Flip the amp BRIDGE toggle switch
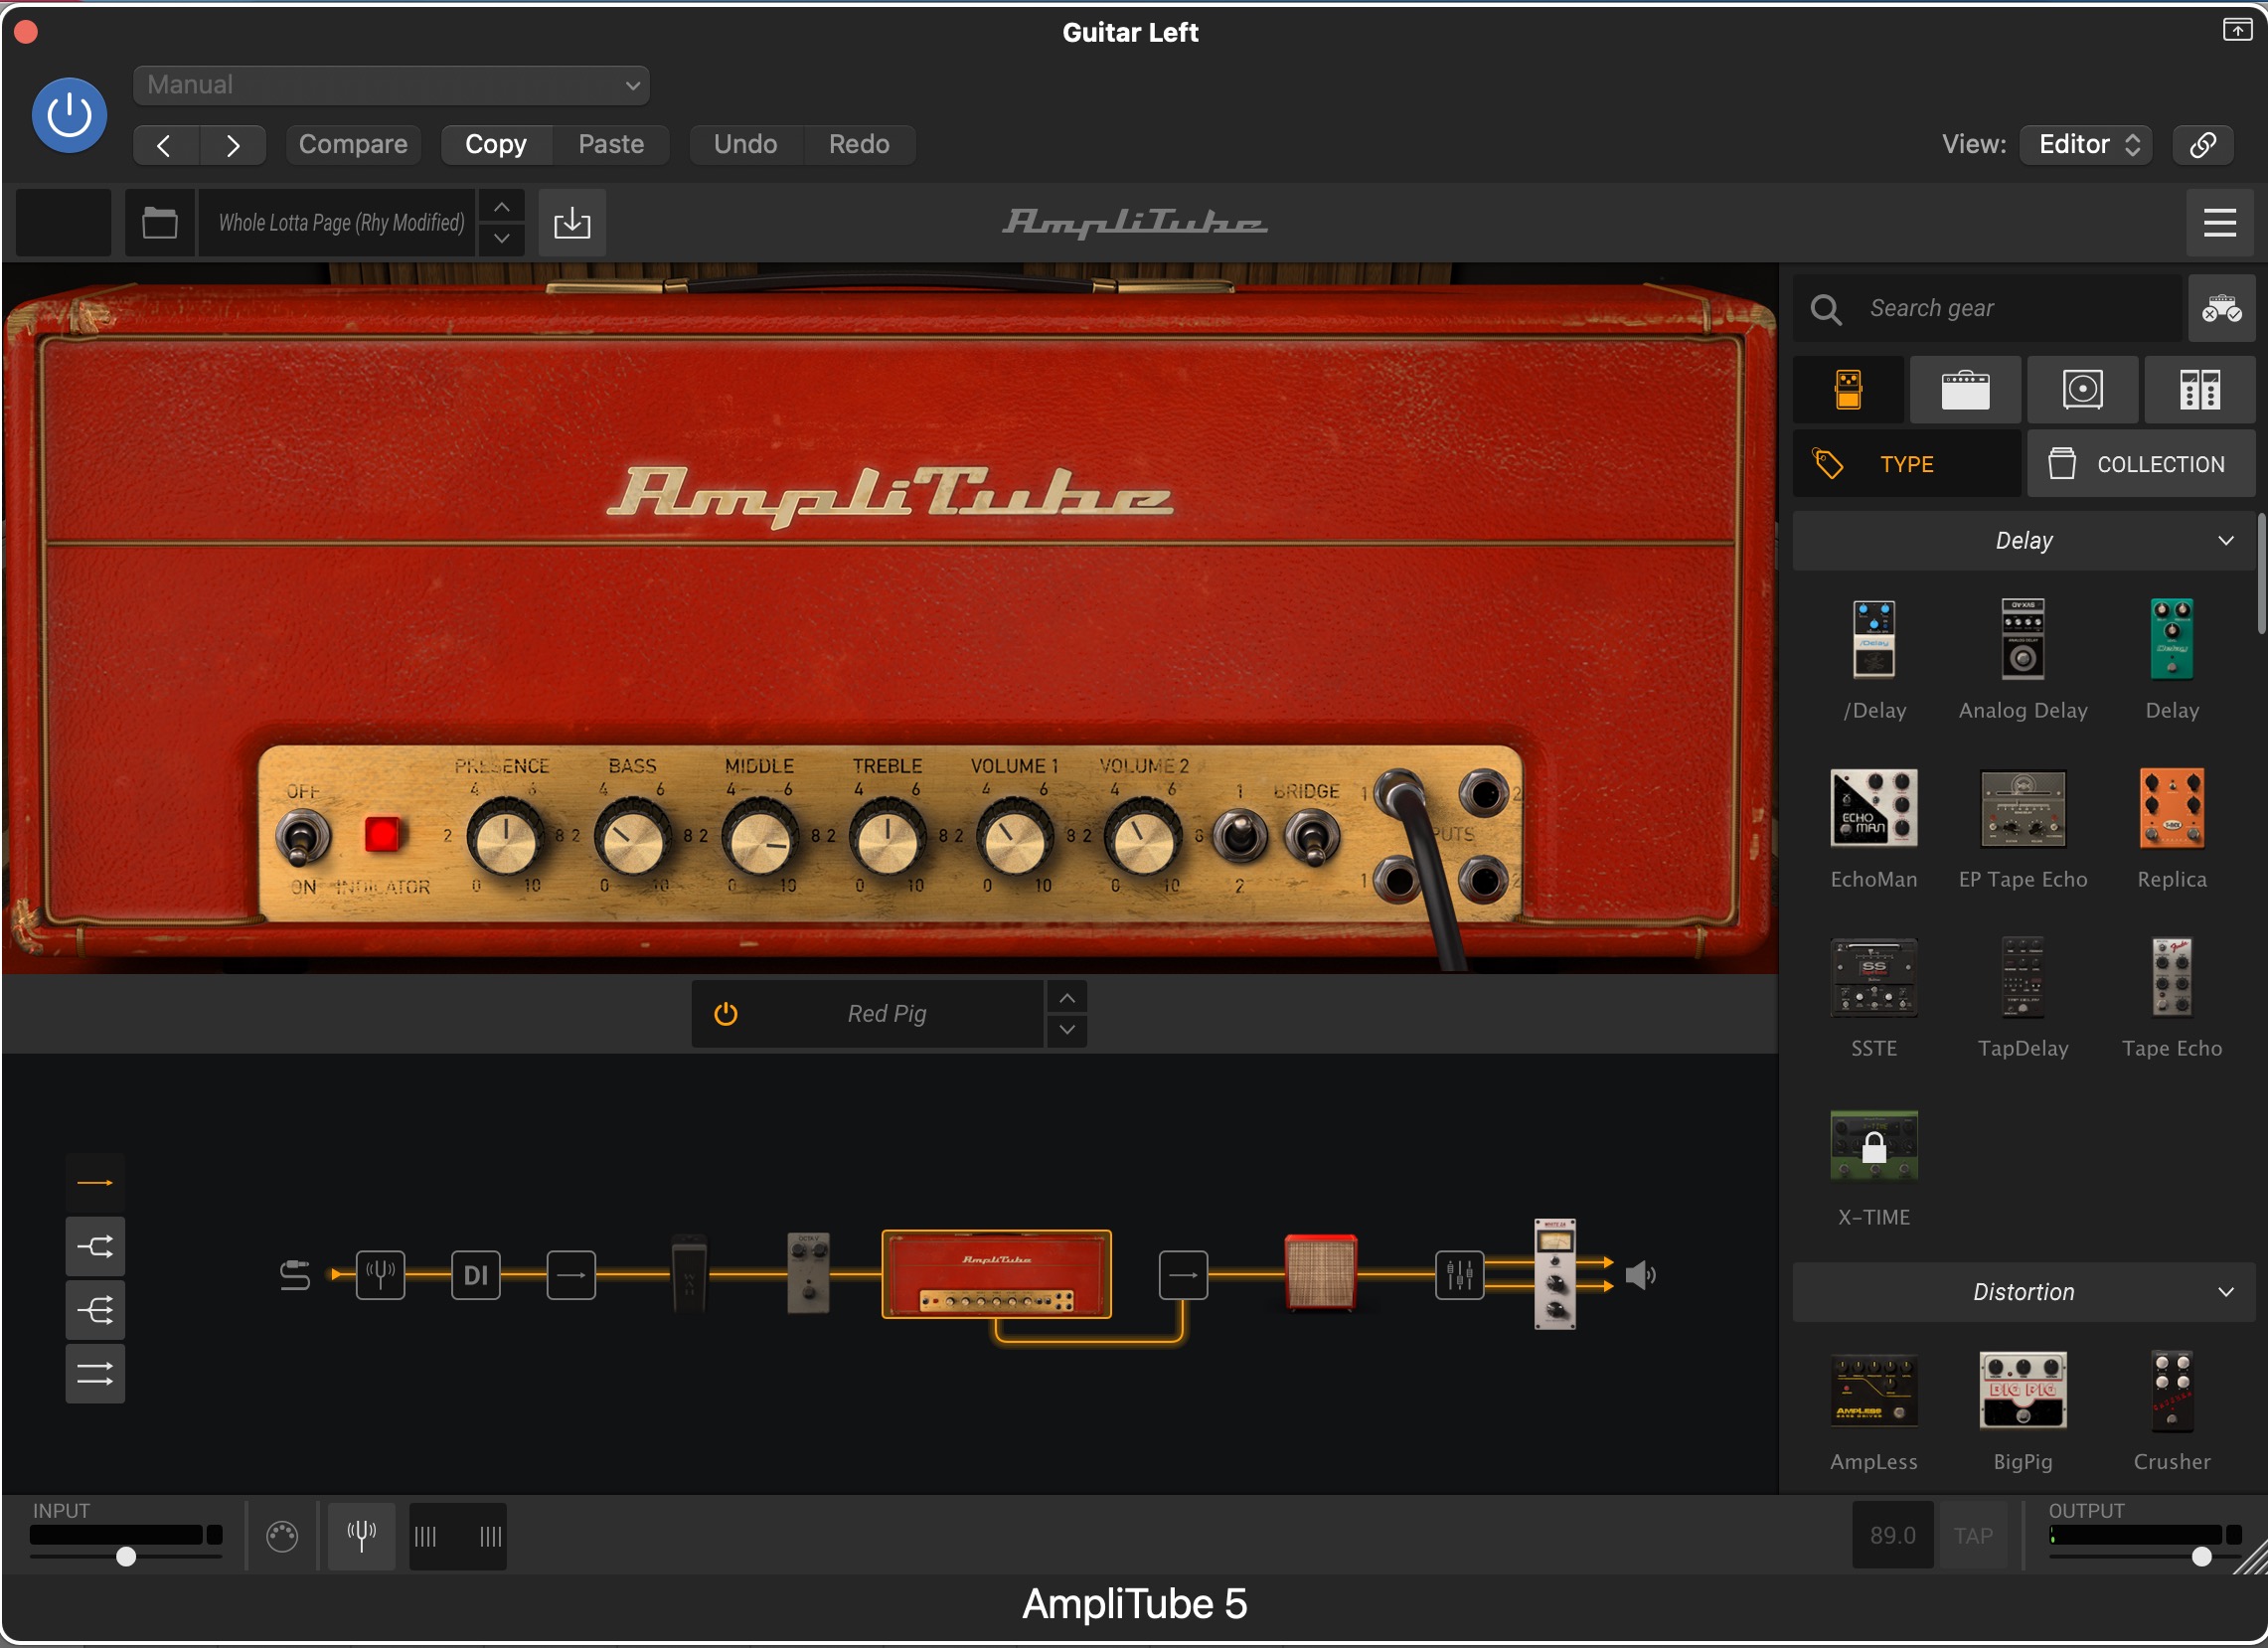Screen dimensions: 2268x1648 [x=1311, y=838]
